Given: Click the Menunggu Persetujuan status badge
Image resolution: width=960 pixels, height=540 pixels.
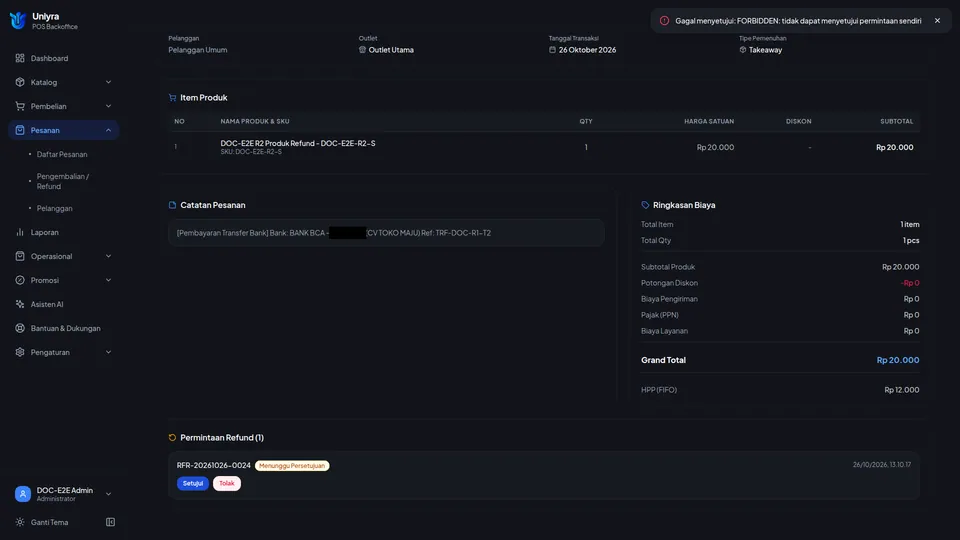Looking at the screenshot, I should click(292, 465).
